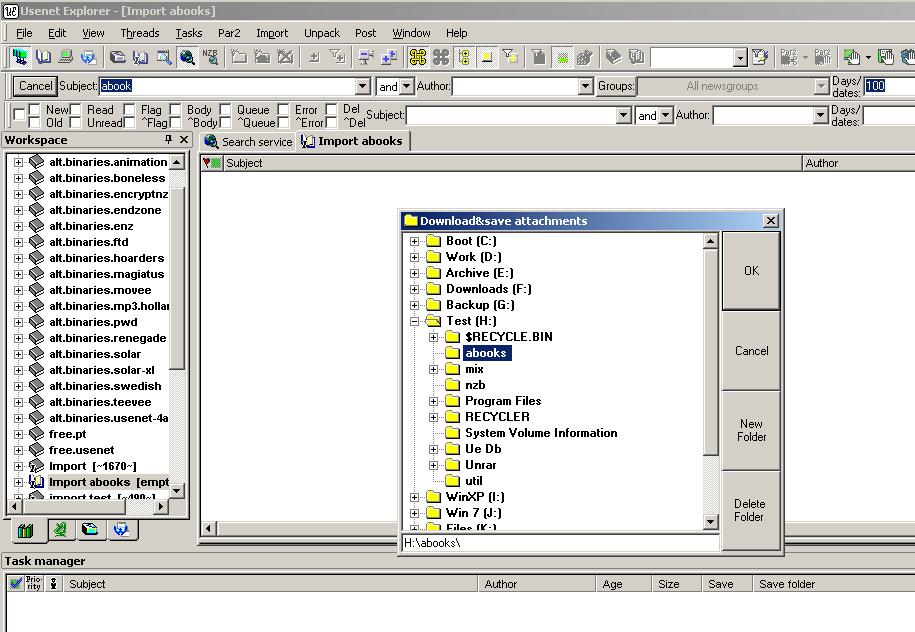The height and width of the screenshot is (632, 915).
Task: Click the pin icon on Workspace panel
Action: tap(168, 140)
